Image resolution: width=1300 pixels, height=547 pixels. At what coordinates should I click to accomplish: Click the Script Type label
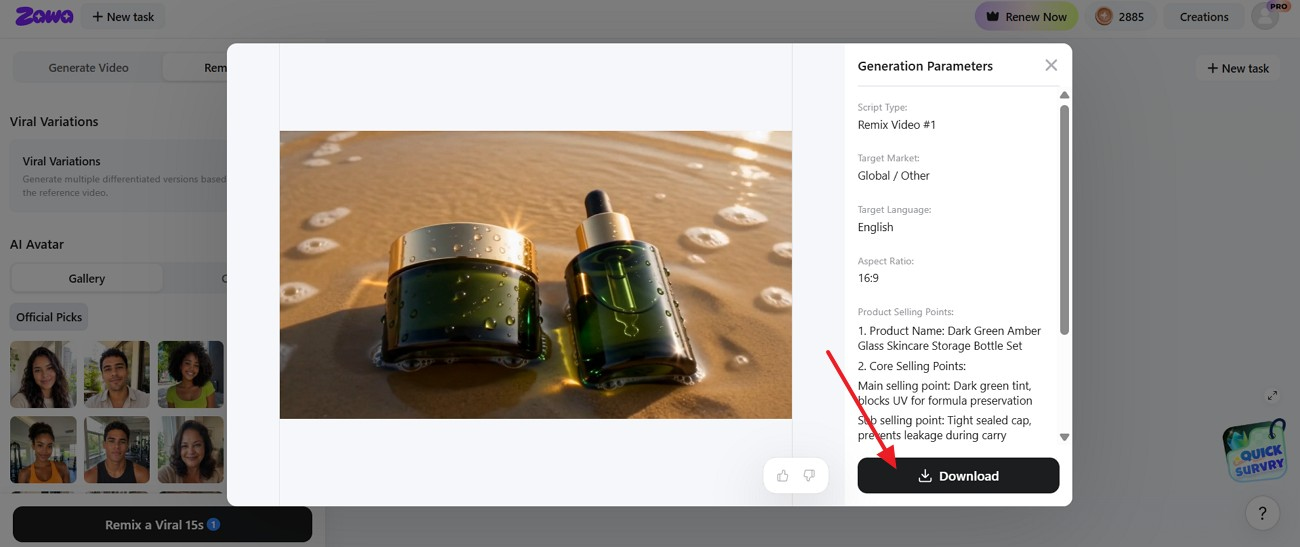pyautogui.click(x=882, y=107)
